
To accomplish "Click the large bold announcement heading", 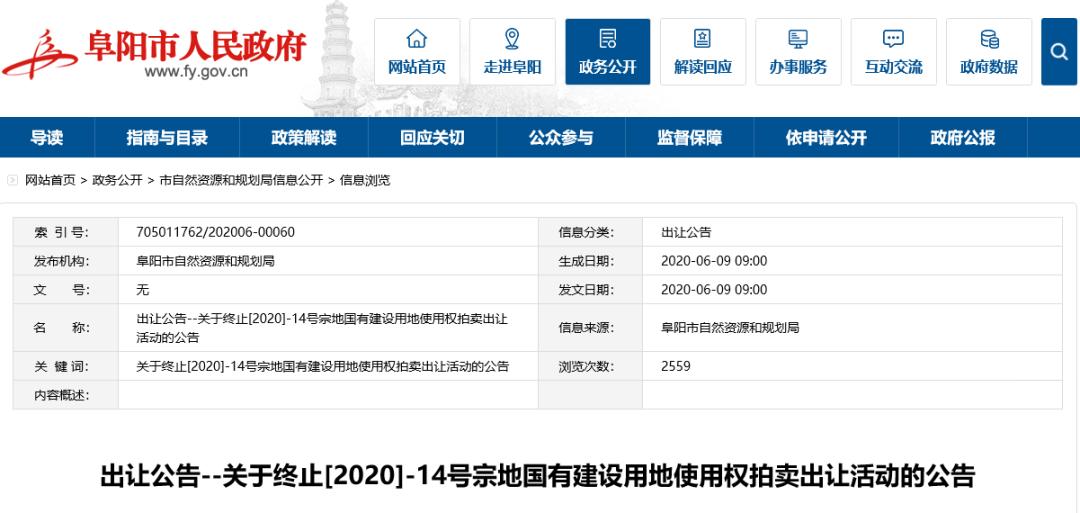I will (538, 477).
